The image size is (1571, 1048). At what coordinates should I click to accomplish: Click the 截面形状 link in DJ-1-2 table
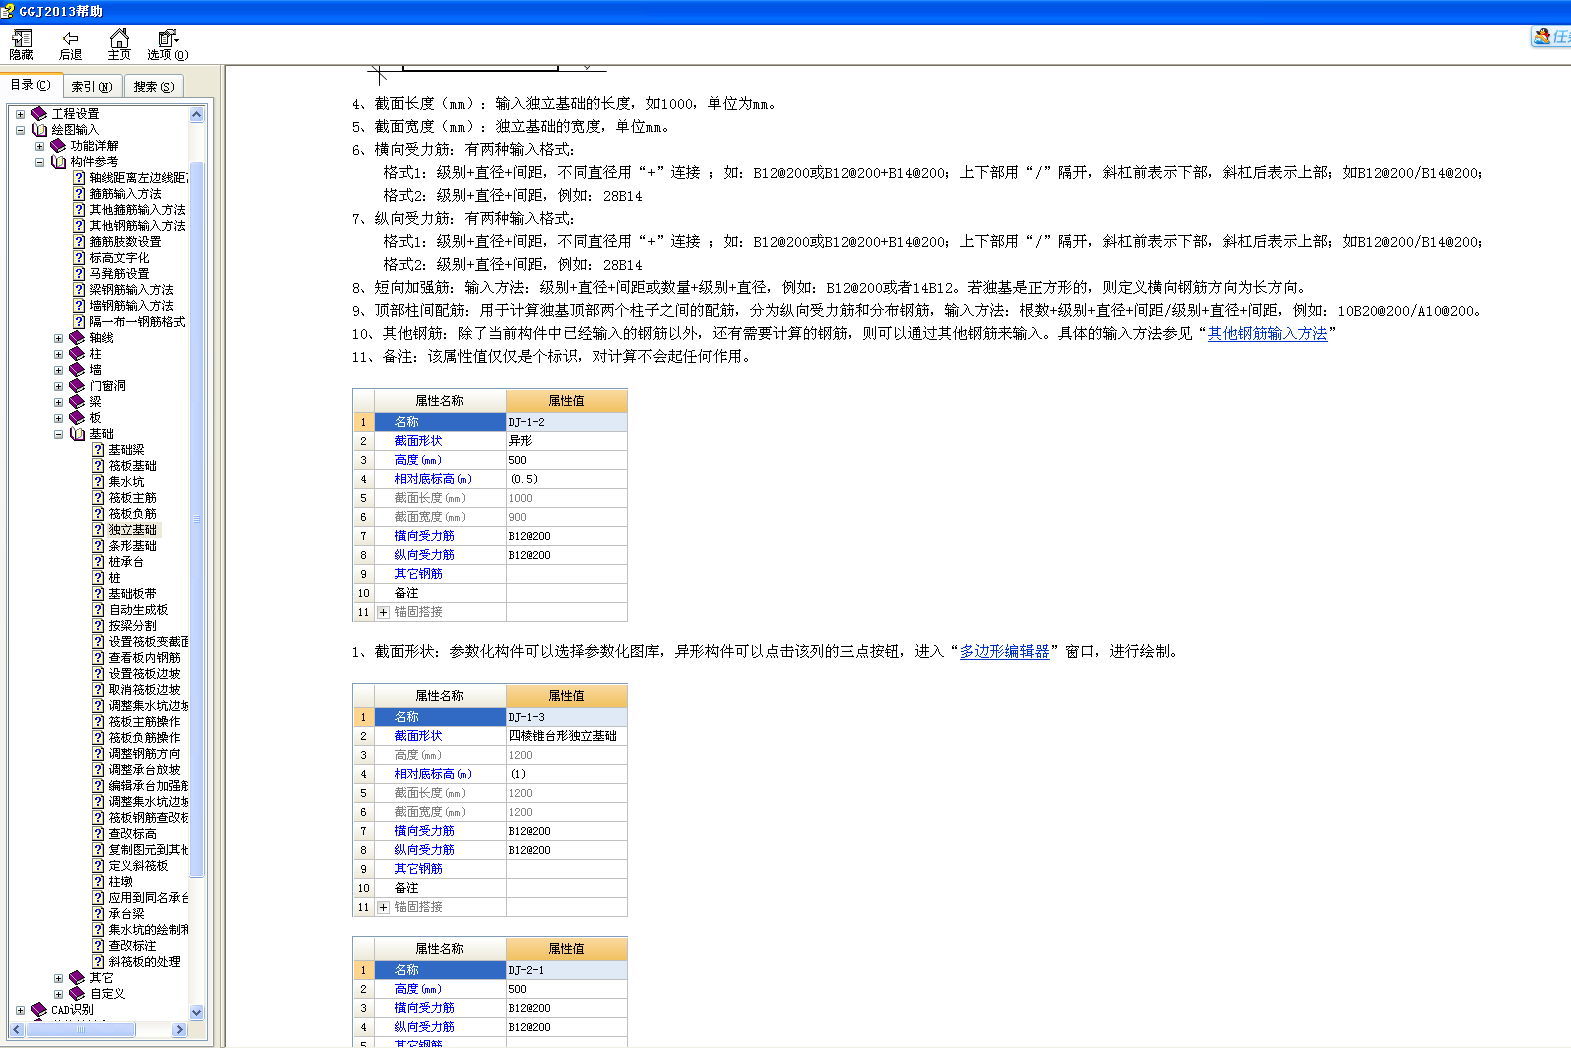[418, 441]
